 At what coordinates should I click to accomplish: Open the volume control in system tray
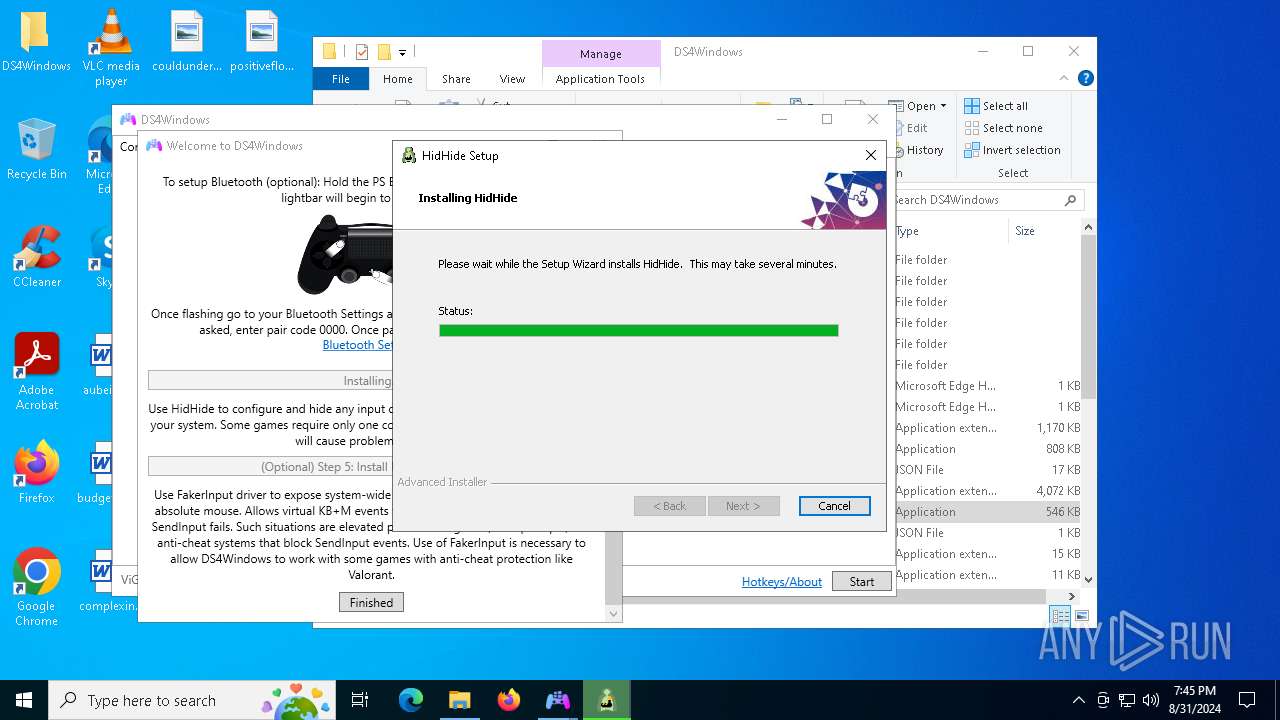pos(1151,700)
